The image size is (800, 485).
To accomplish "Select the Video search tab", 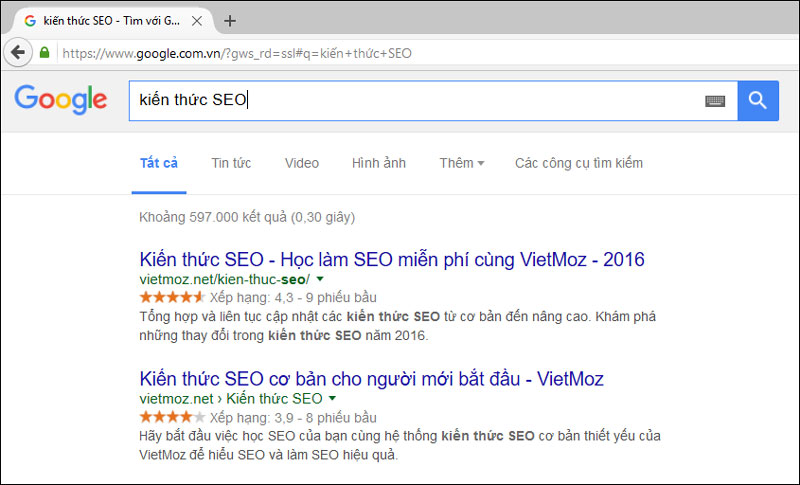I will 302,163.
